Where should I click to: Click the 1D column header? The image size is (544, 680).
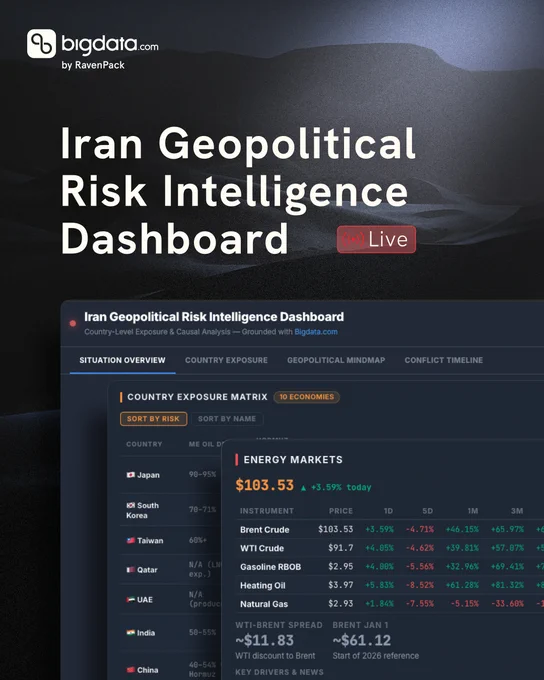point(388,511)
